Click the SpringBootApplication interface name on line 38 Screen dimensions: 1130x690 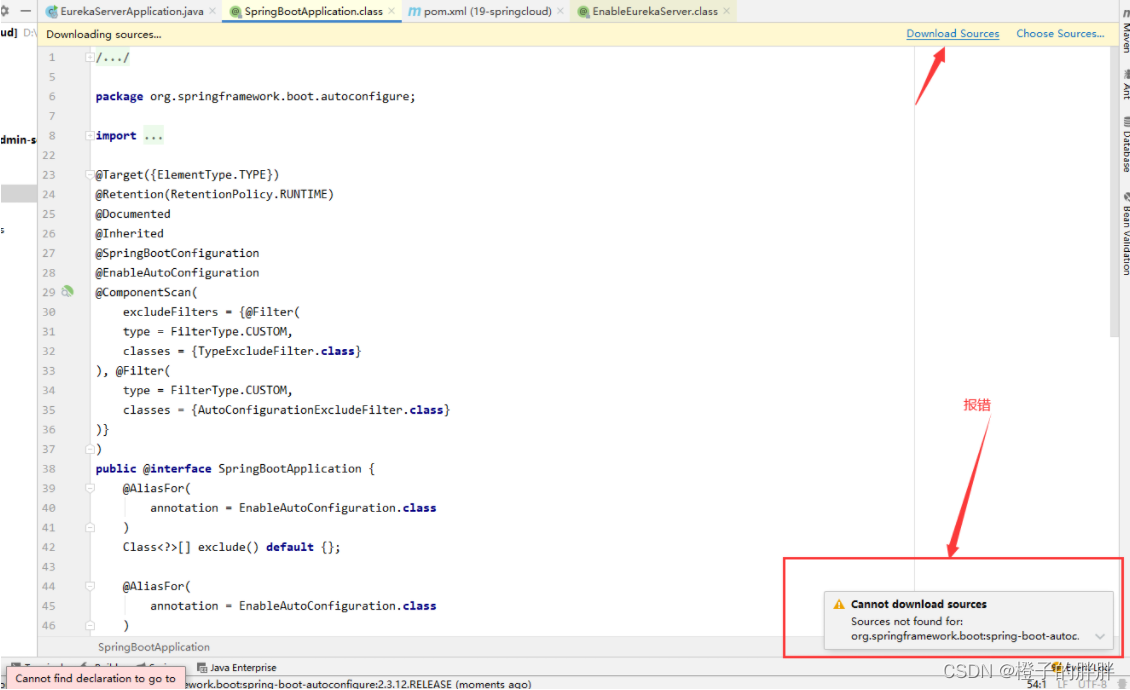point(290,469)
